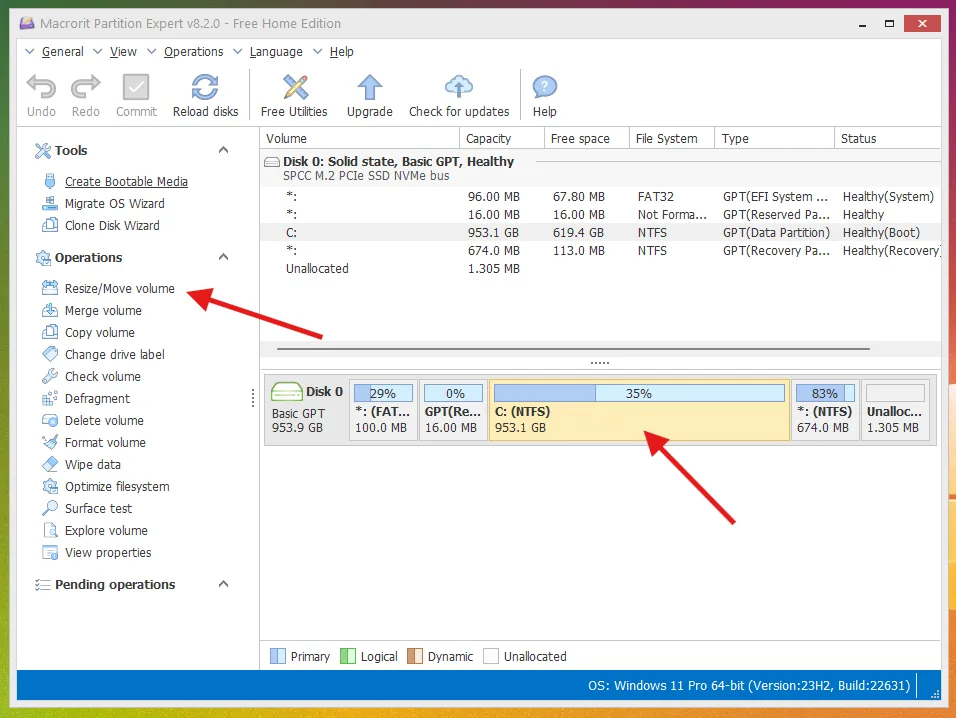Viewport: 956px width, 718px height.
Task: Open the Language menu
Action: coord(275,52)
